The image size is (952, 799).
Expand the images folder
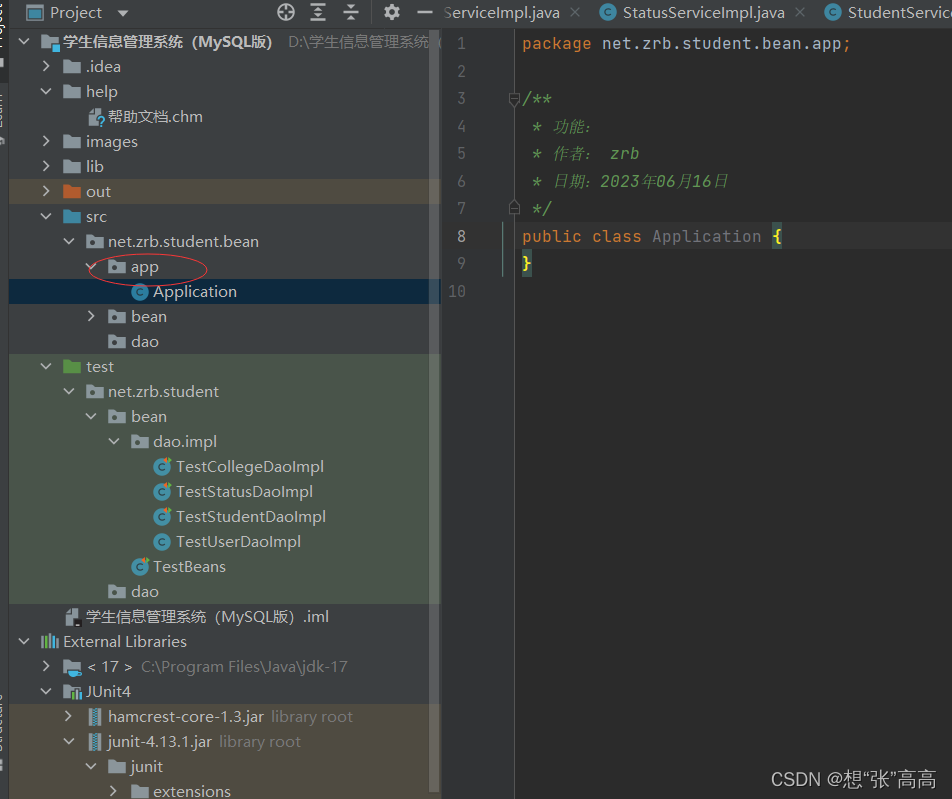pos(46,141)
